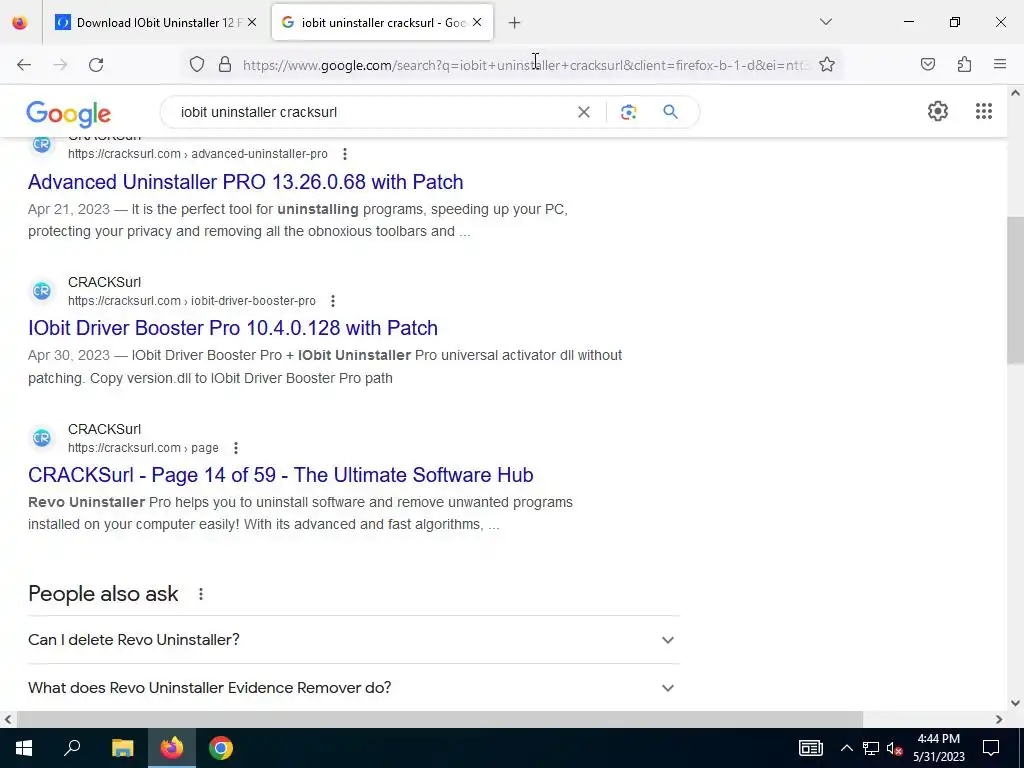
Task: Open options dots for iobit-driver-booster-pro result
Action: click(x=332, y=301)
